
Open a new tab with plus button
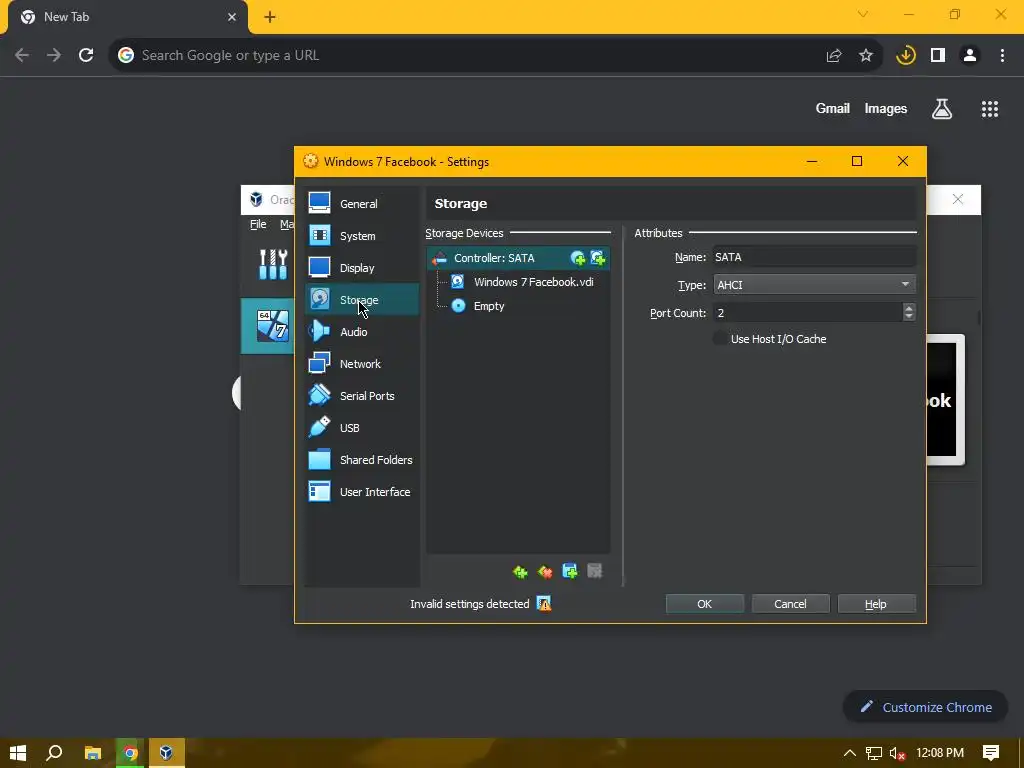[270, 17]
